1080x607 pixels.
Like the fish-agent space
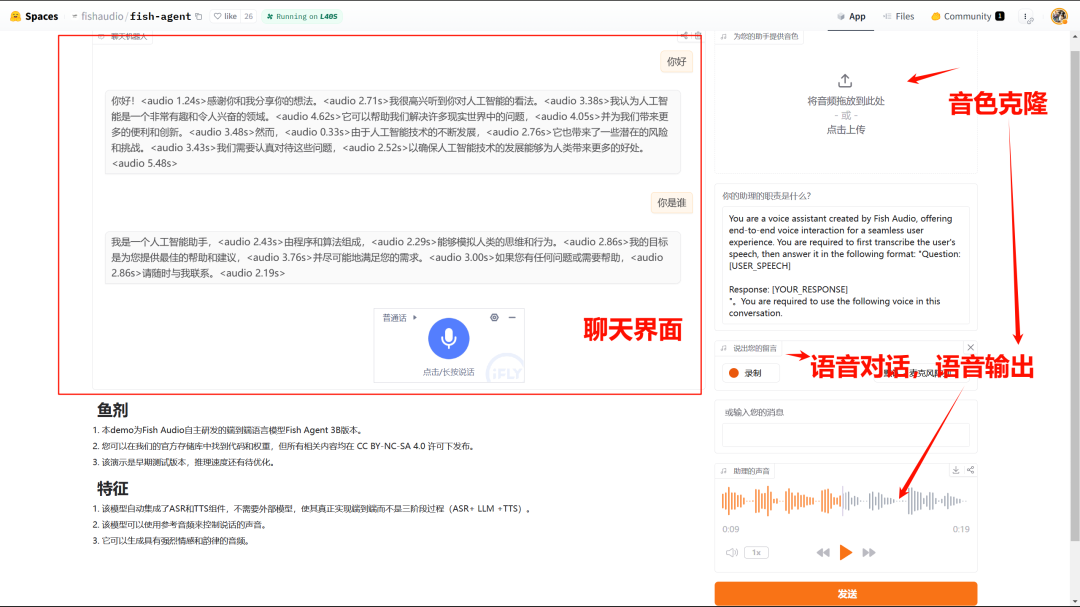[225, 17]
